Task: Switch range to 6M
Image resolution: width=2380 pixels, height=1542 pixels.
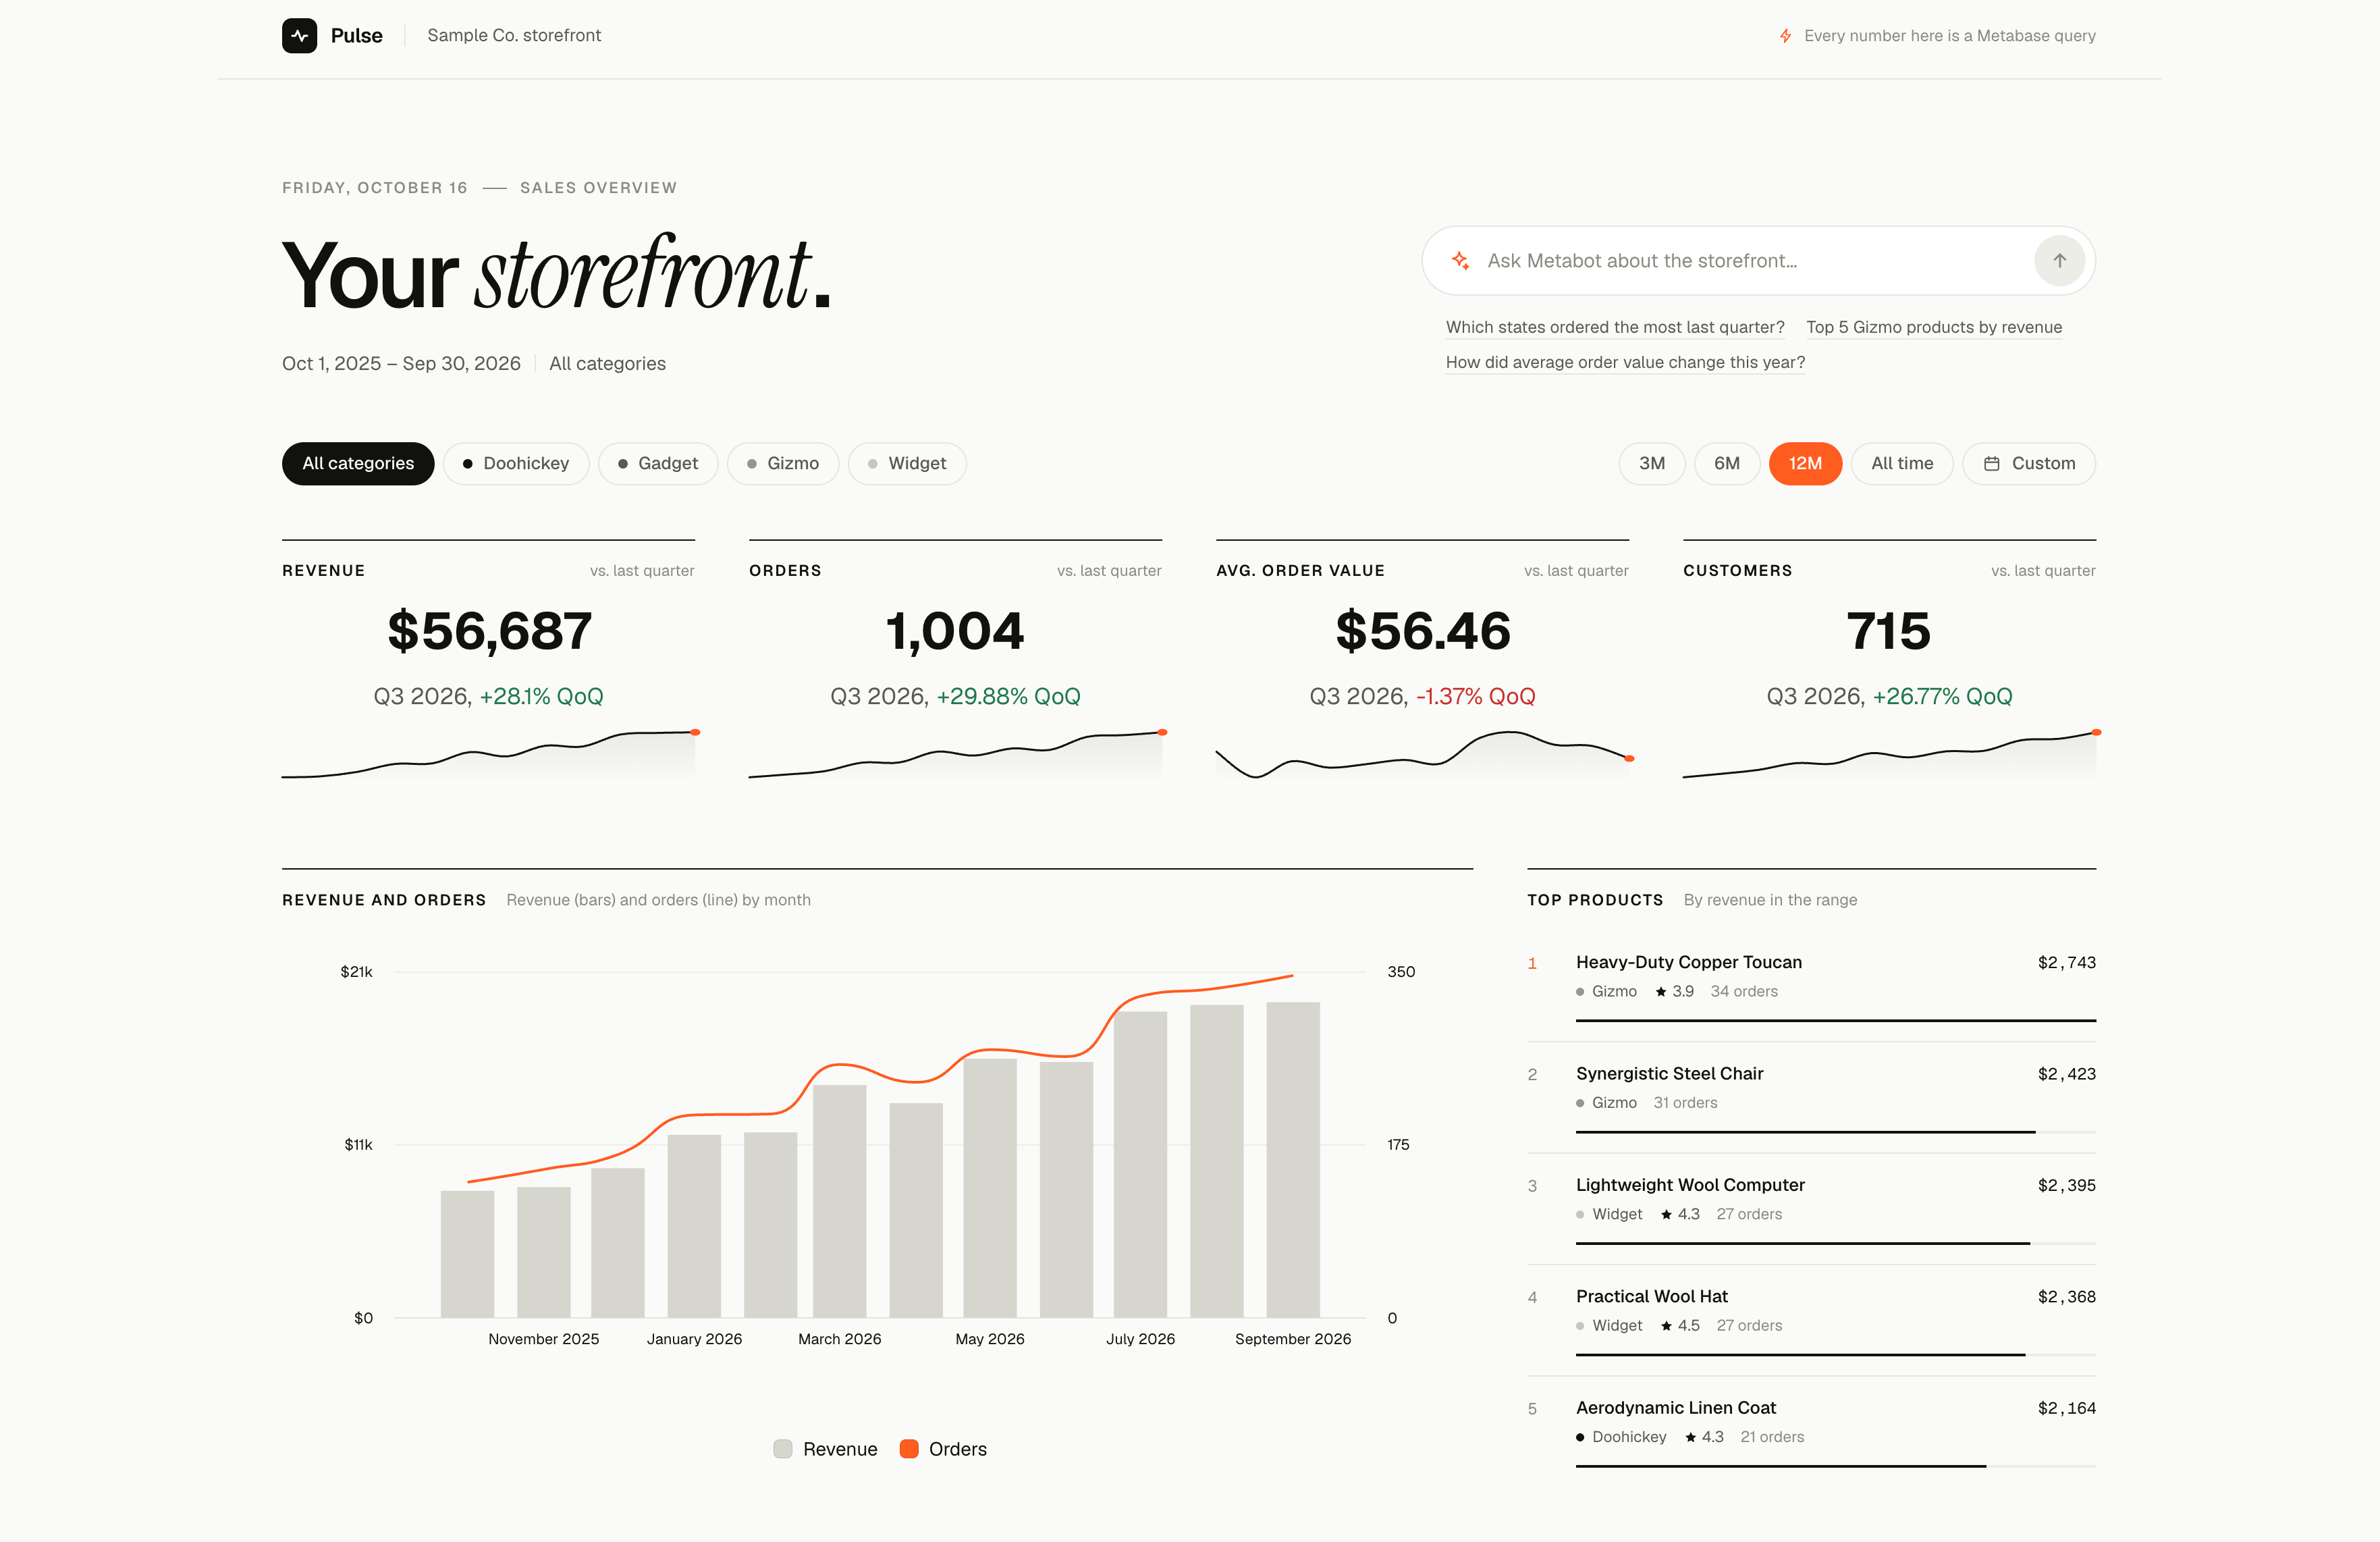Action: 1727,463
